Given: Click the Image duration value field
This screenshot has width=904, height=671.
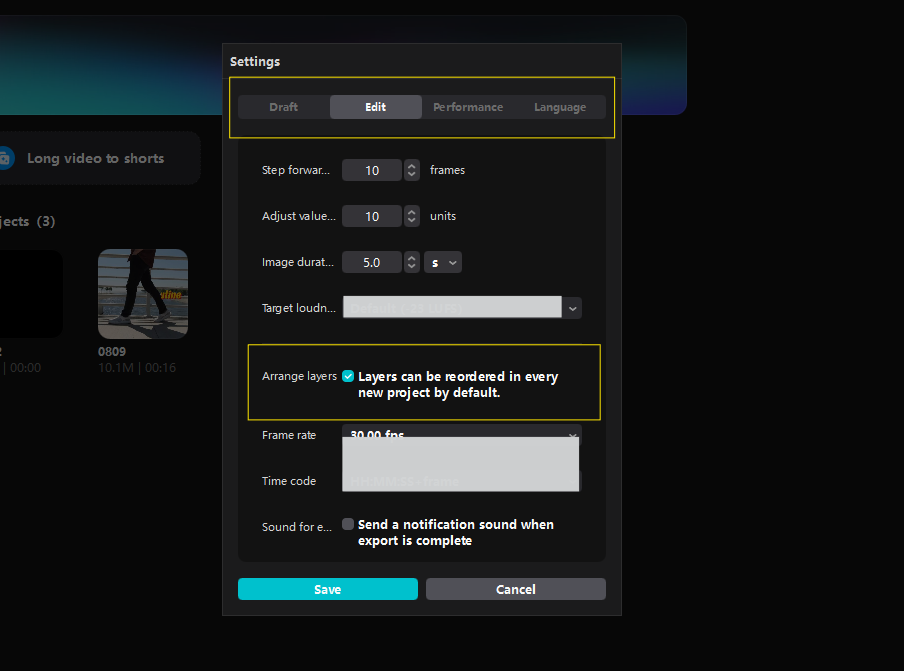Looking at the screenshot, I should point(372,263).
